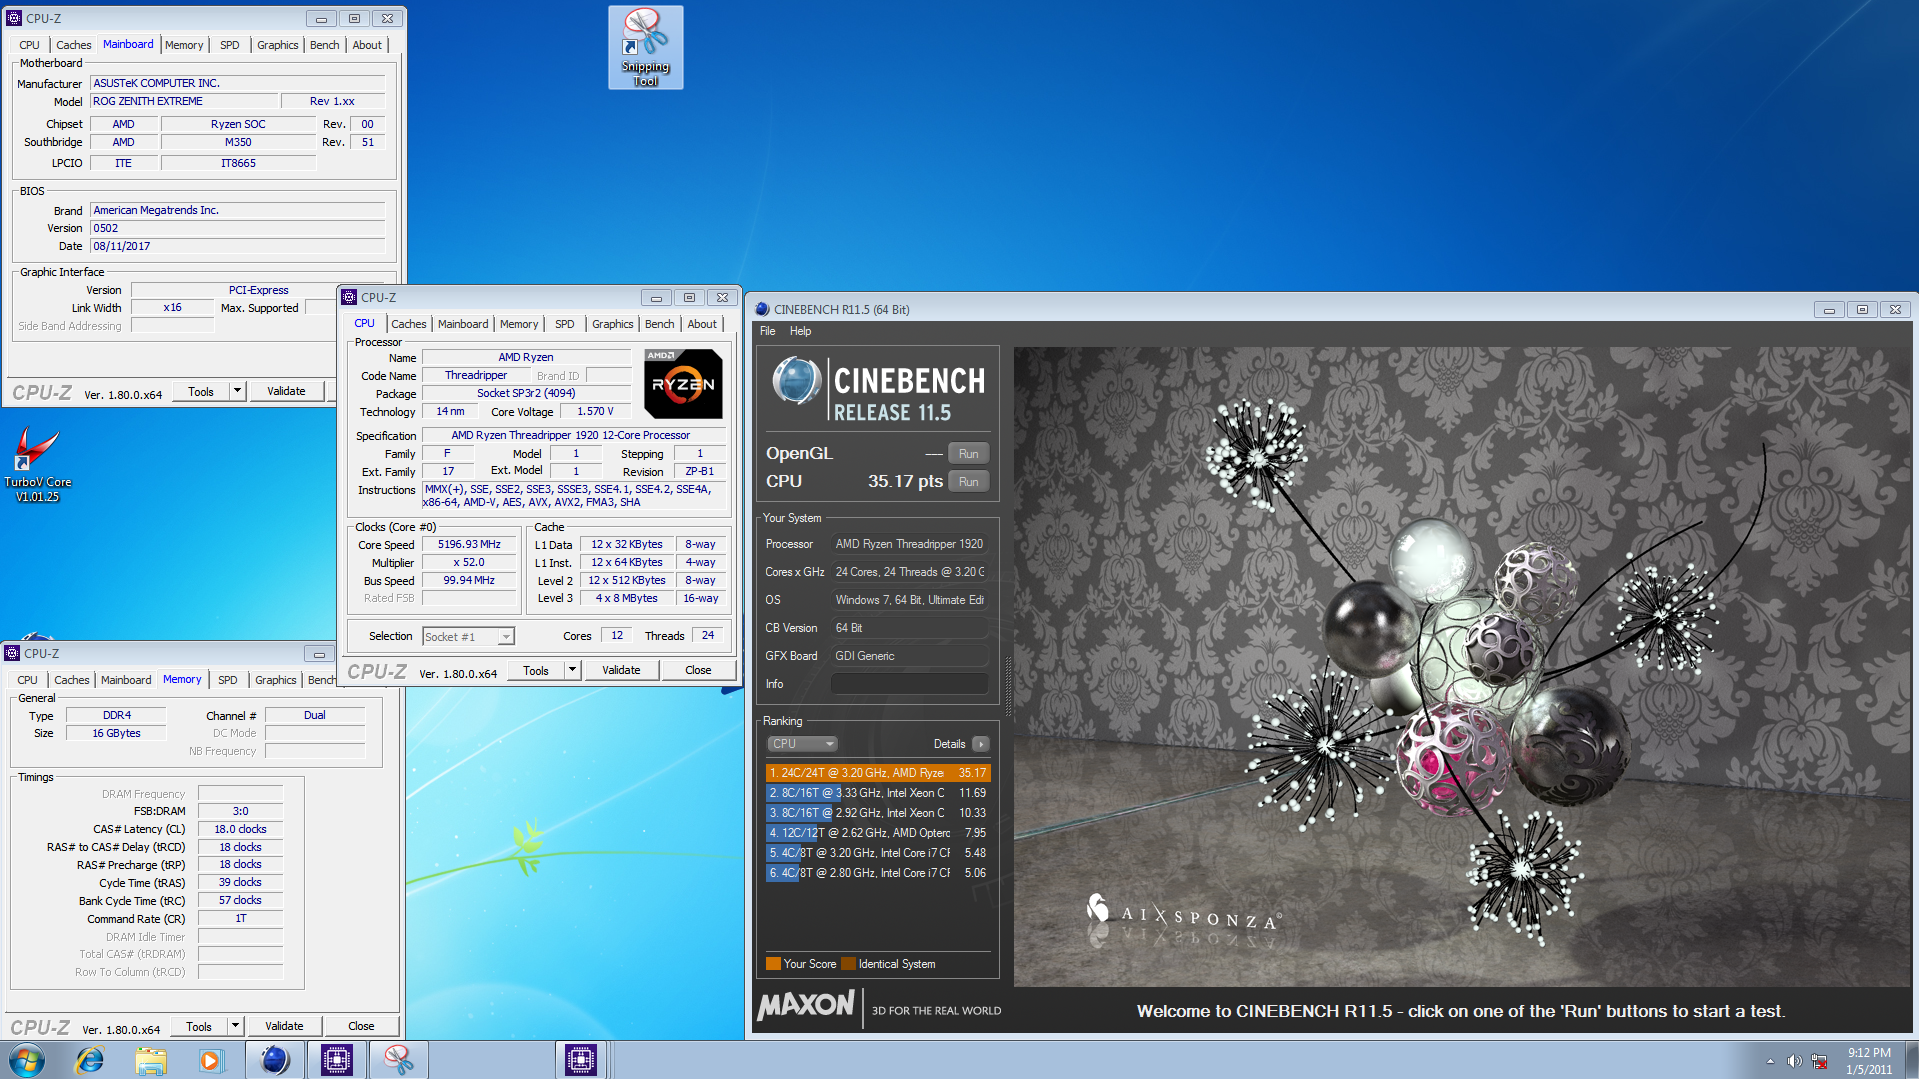Click the Mainboard CPU-Z window title icon
Image resolution: width=1919 pixels, height=1079 pixels.
tap(14, 18)
